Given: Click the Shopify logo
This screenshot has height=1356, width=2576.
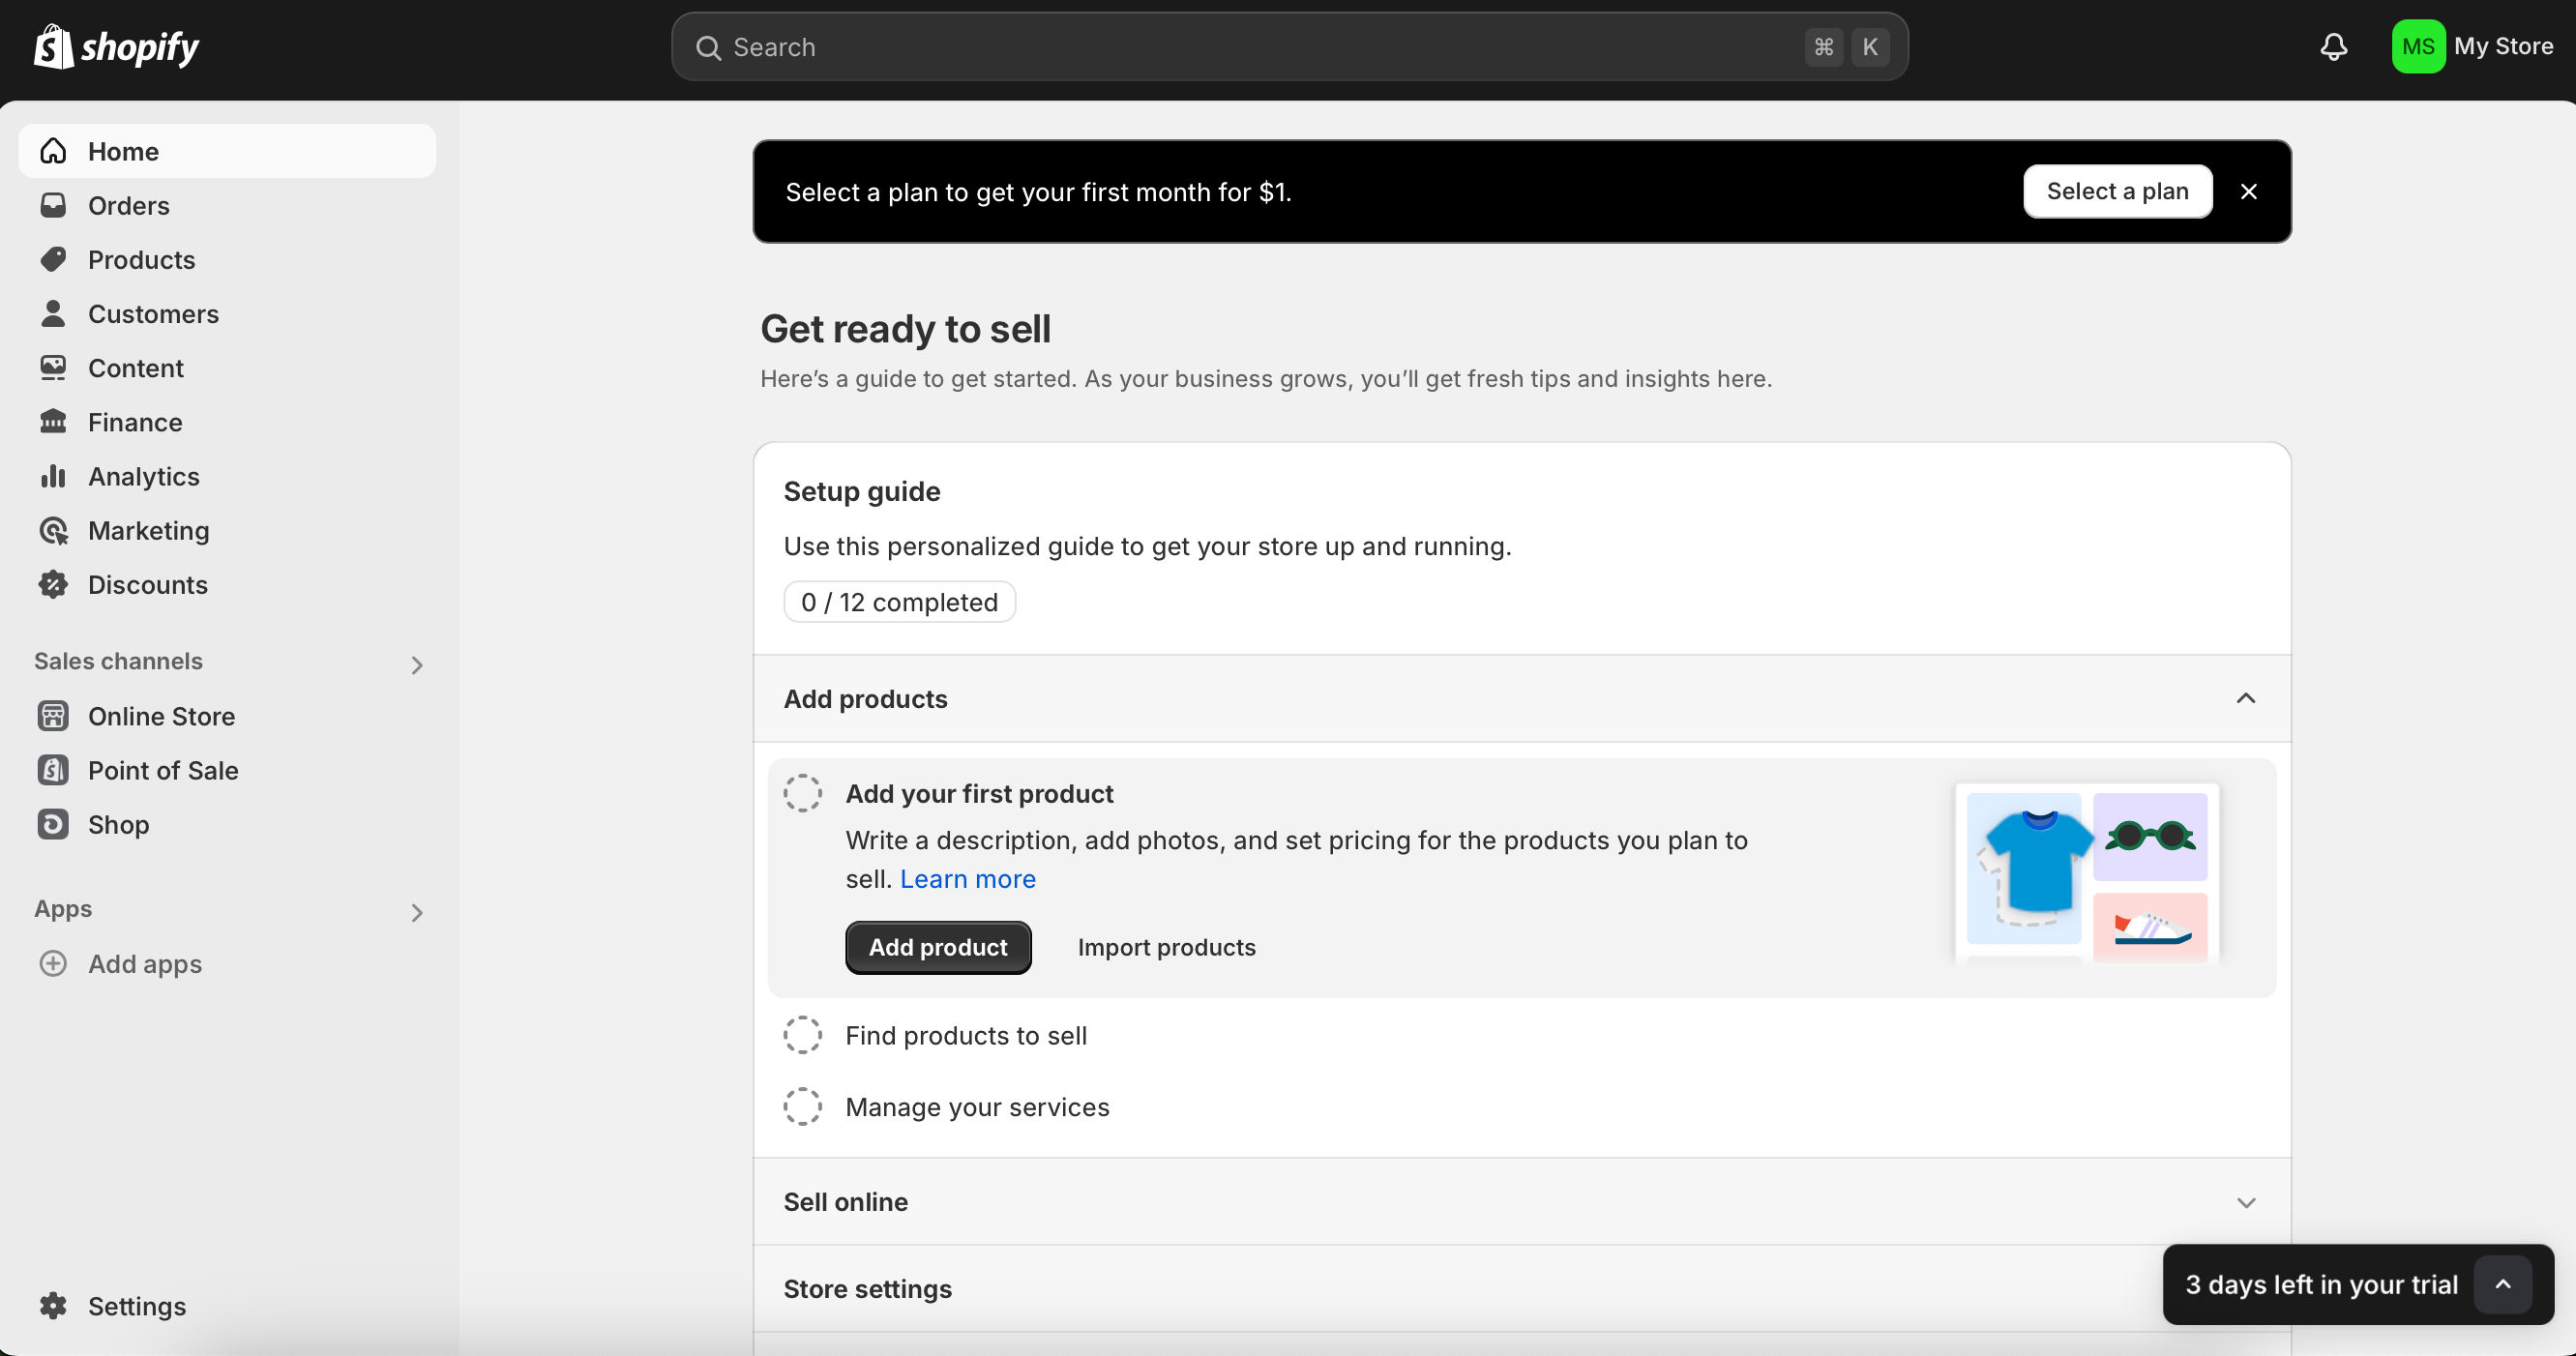Looking at the screenshot, I should coord(117,47).
